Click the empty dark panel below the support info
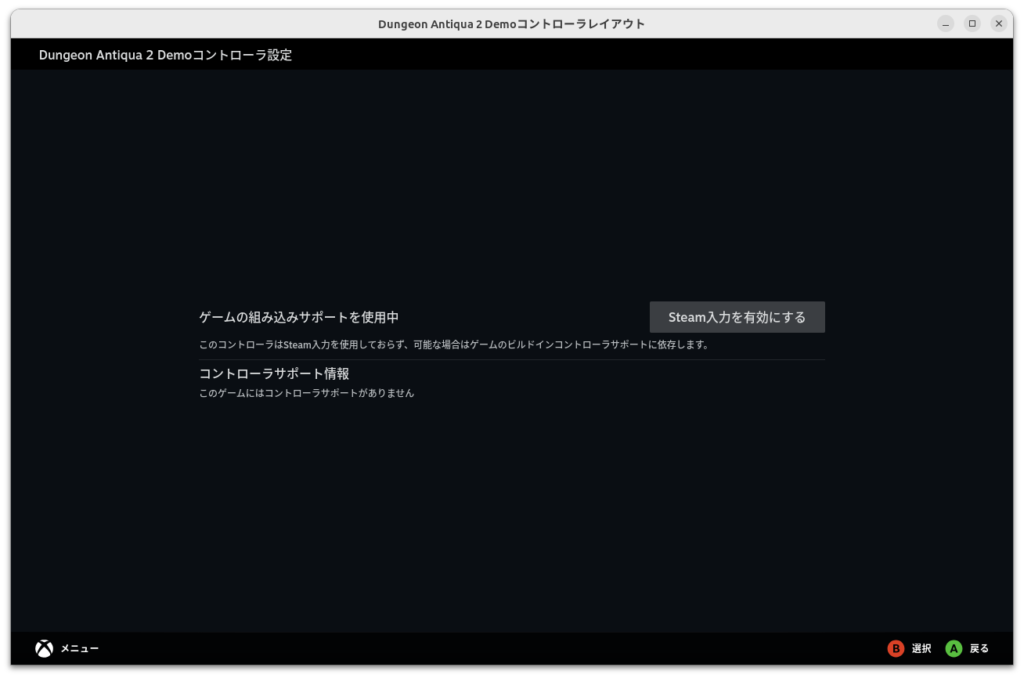Screen dimensions: 1024x678 point(511,520)
